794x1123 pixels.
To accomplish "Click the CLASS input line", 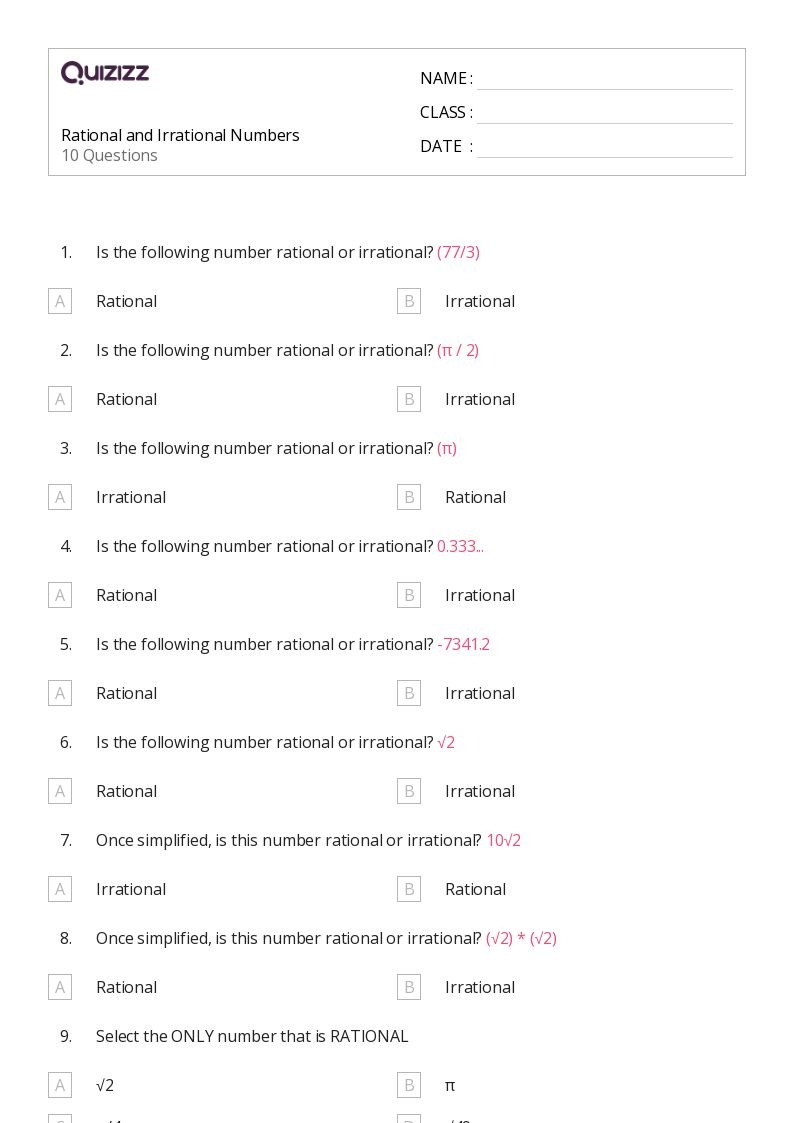I will pyautogui.click(x=604, y=113).
